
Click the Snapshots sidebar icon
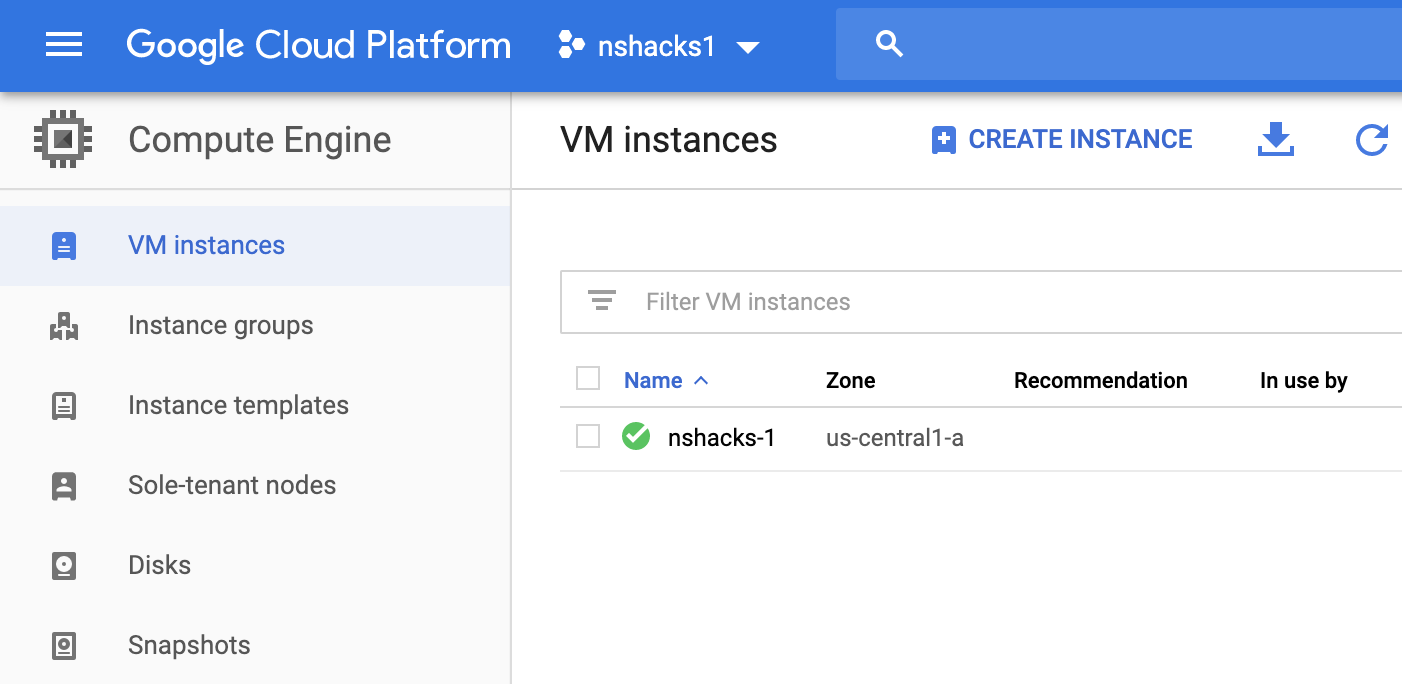click(64, 646)
